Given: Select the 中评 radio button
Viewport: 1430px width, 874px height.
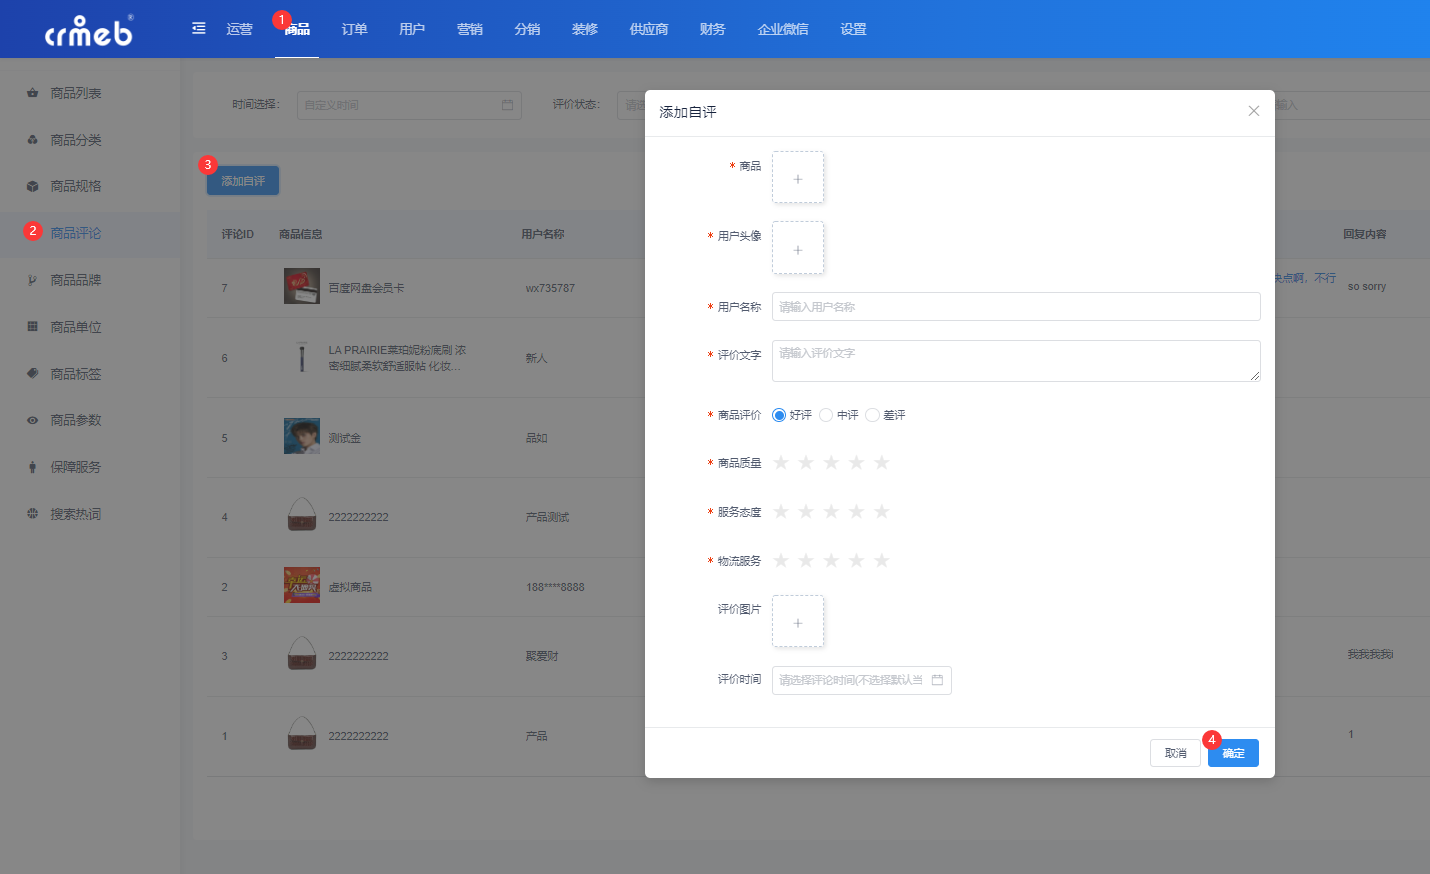Looking at the screenshot, I should 826,415.
